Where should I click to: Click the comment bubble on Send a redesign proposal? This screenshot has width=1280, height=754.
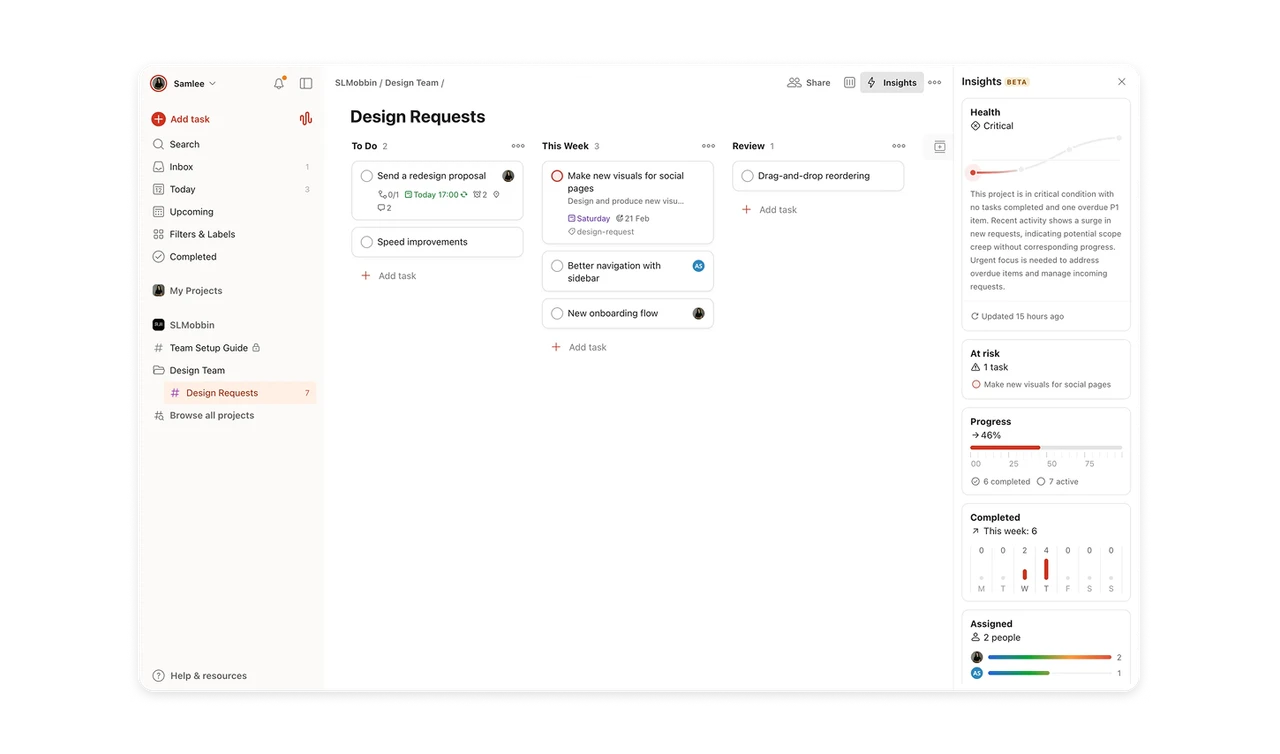(x=381, y=207)
